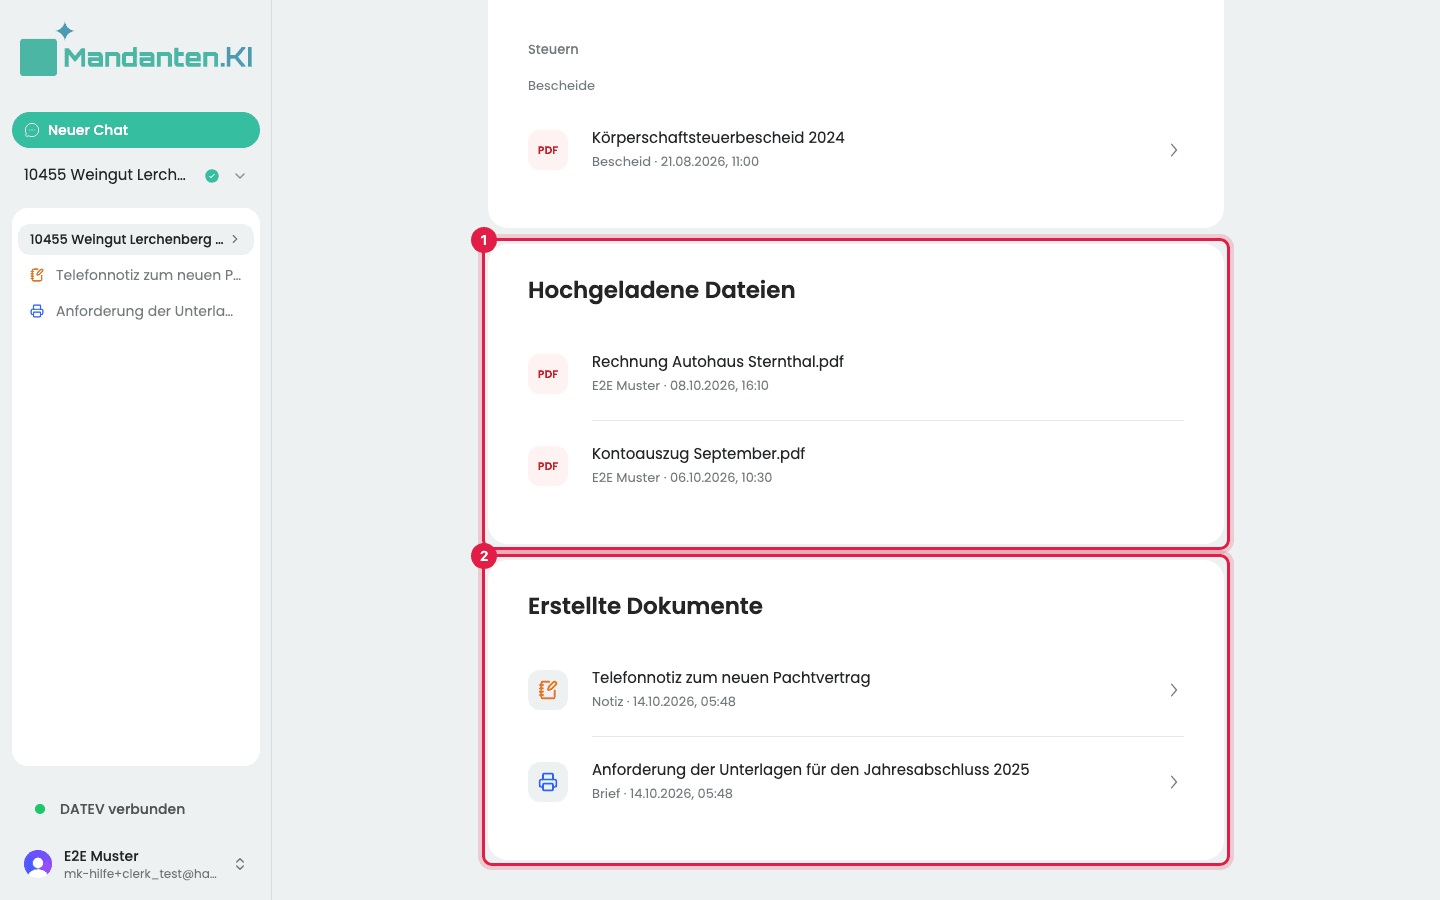Click the 06.10.2026, 10:30 upload timestamp

(721, 478)
